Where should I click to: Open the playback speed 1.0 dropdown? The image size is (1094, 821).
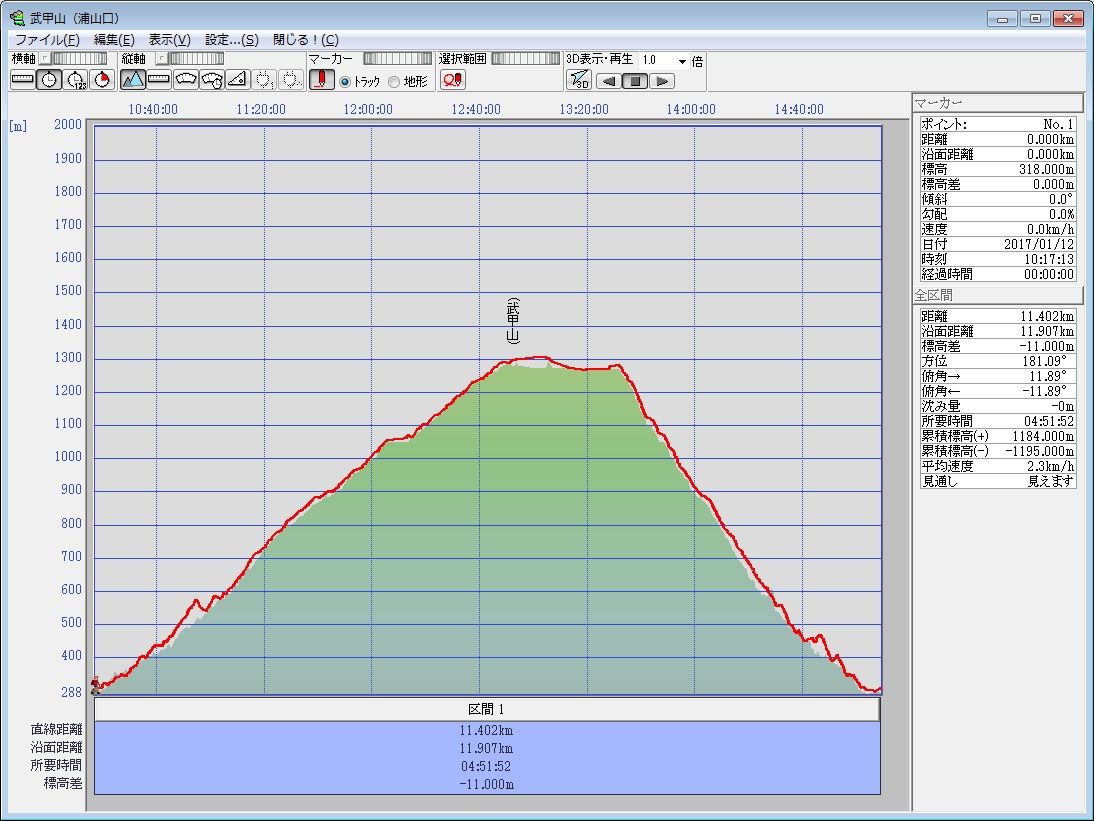coord(682,61)
